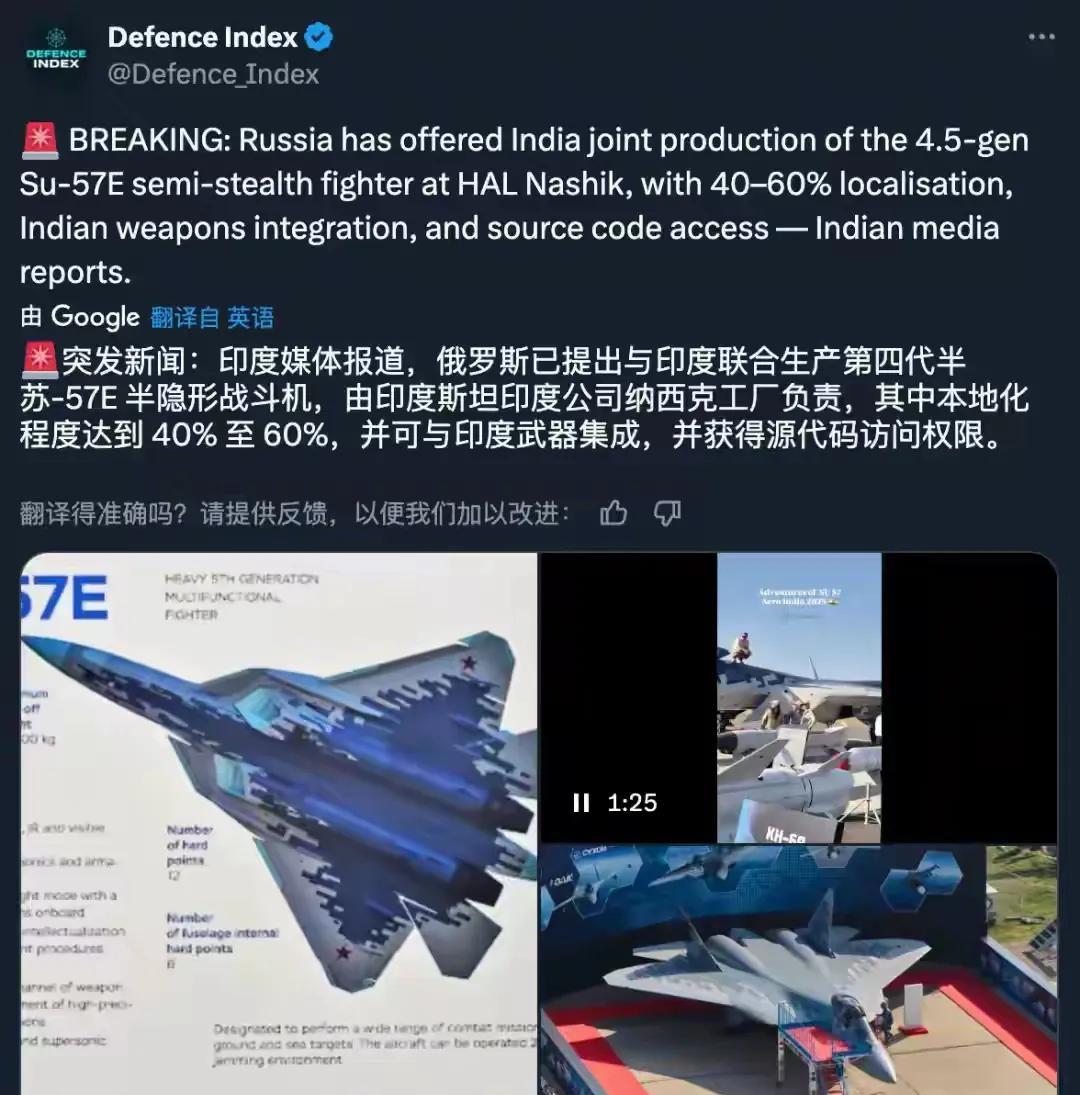Click the translation feedback prompt text
The width and height of the screenshot is (1080, 1095).
coord(295,513)
